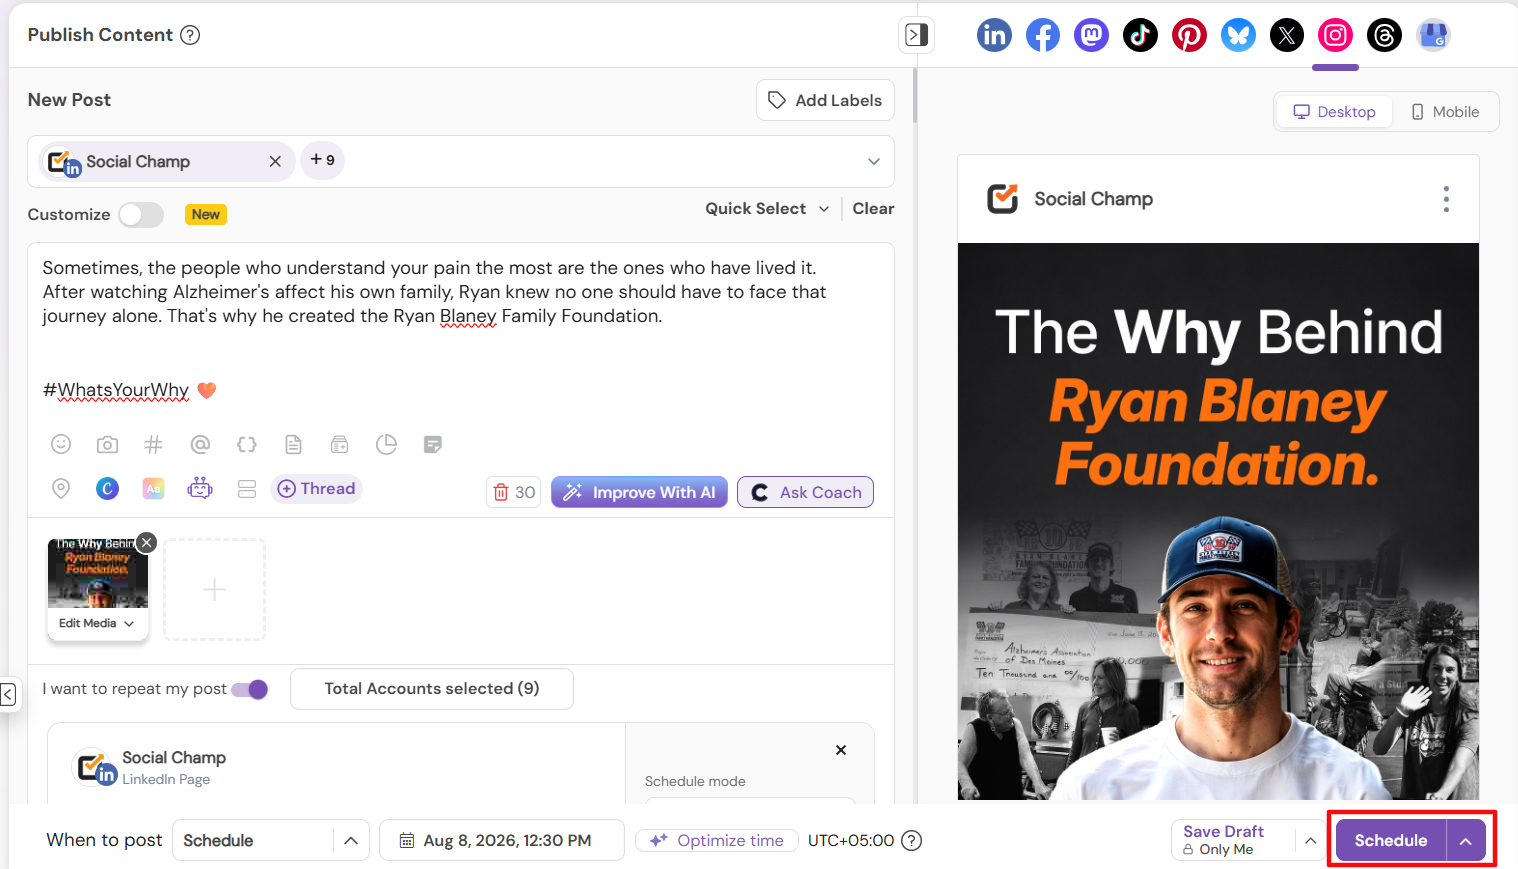The height and width of the screenshot is (869, 1518).
Task: Switch preview to Threads
Action: point(1384,35)
